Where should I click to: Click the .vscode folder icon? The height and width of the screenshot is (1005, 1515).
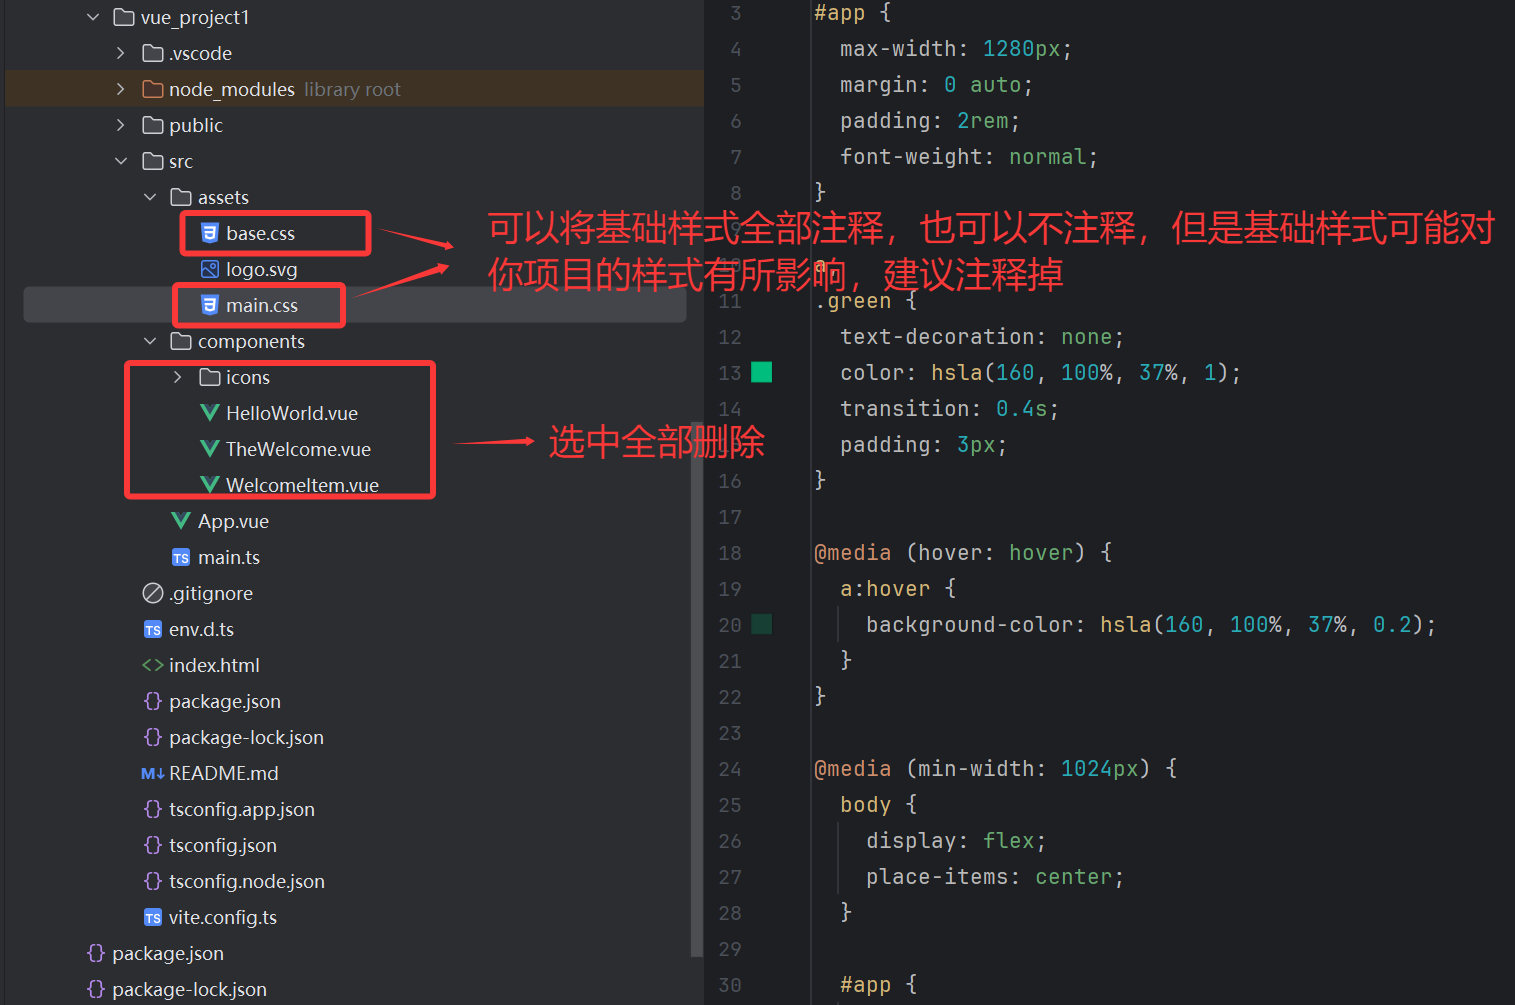tap(153, 53)
